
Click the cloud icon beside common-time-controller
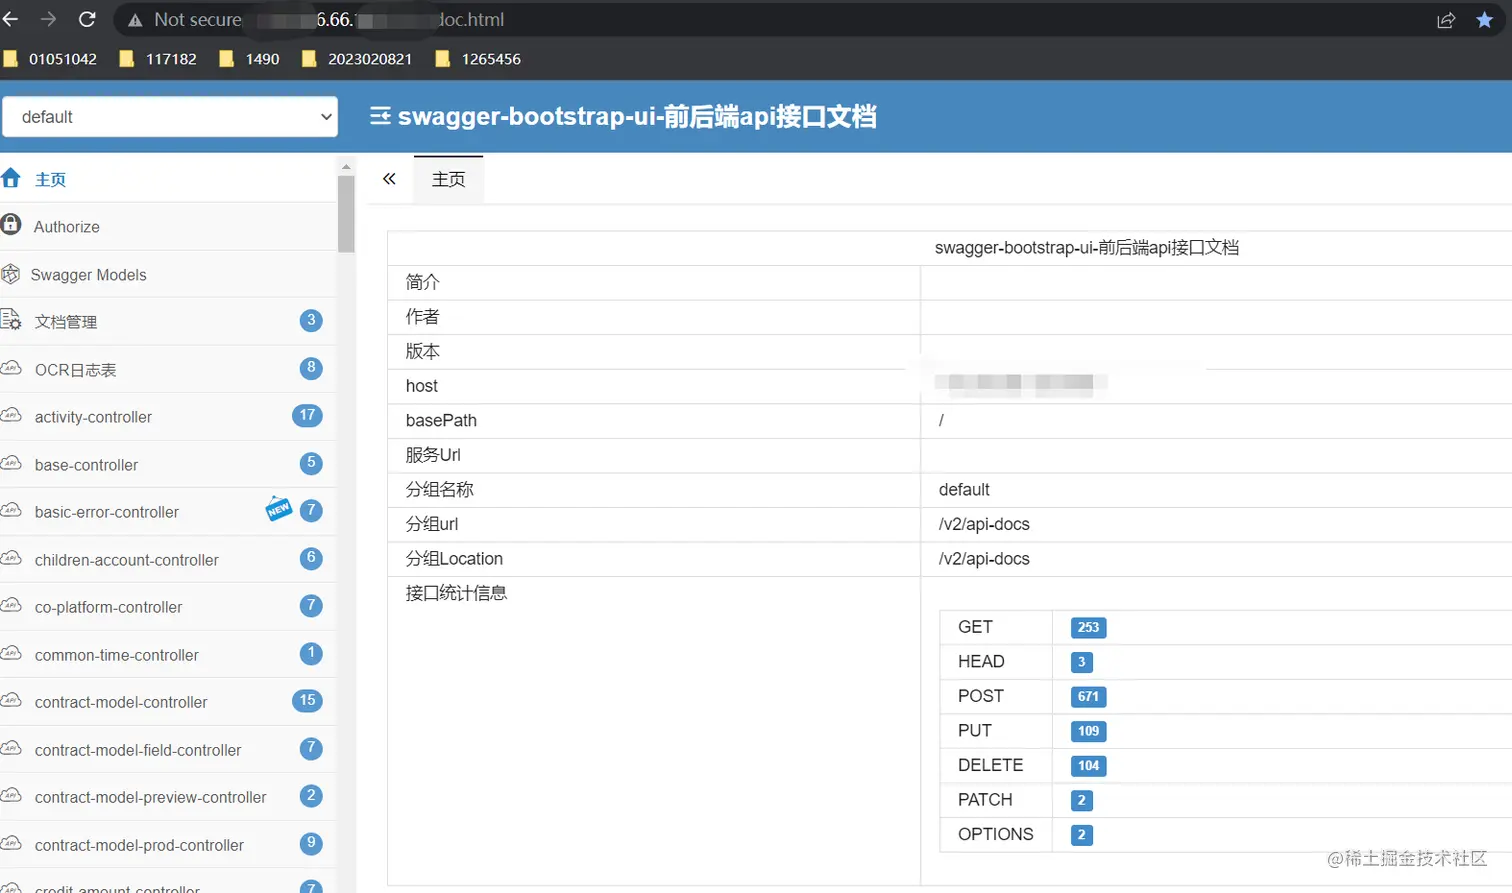11,653
